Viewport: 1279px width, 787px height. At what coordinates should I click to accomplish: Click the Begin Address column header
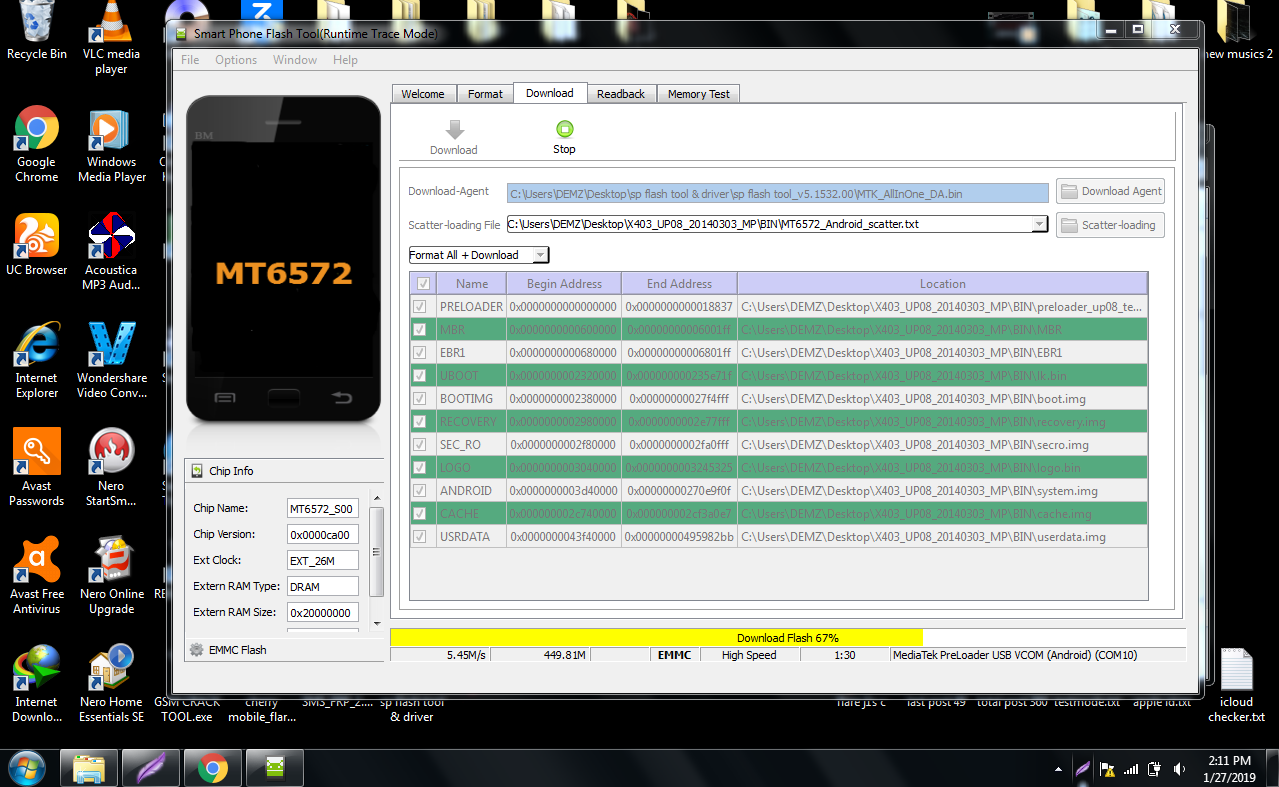point(564,283)
